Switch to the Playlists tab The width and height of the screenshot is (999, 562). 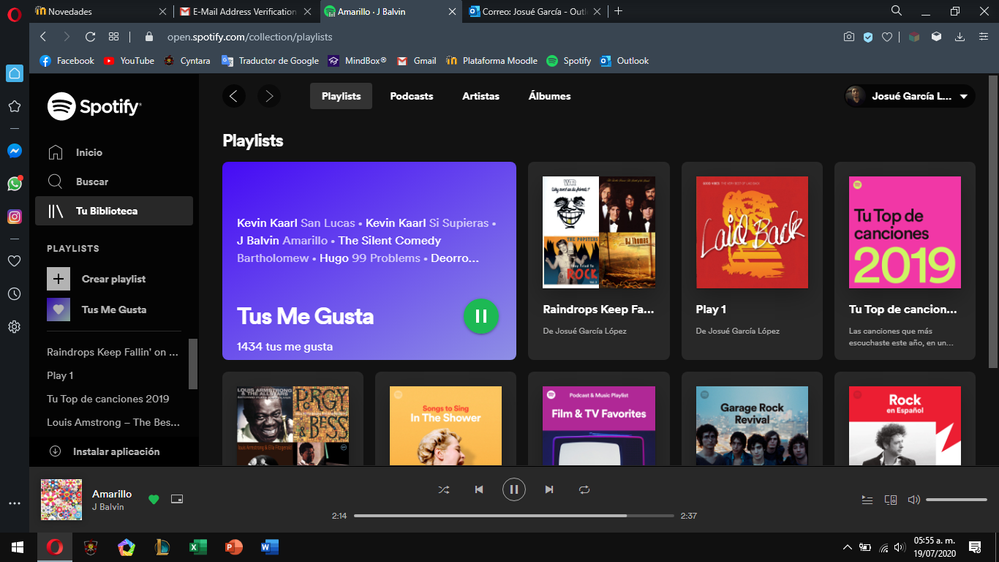(341, 96)
